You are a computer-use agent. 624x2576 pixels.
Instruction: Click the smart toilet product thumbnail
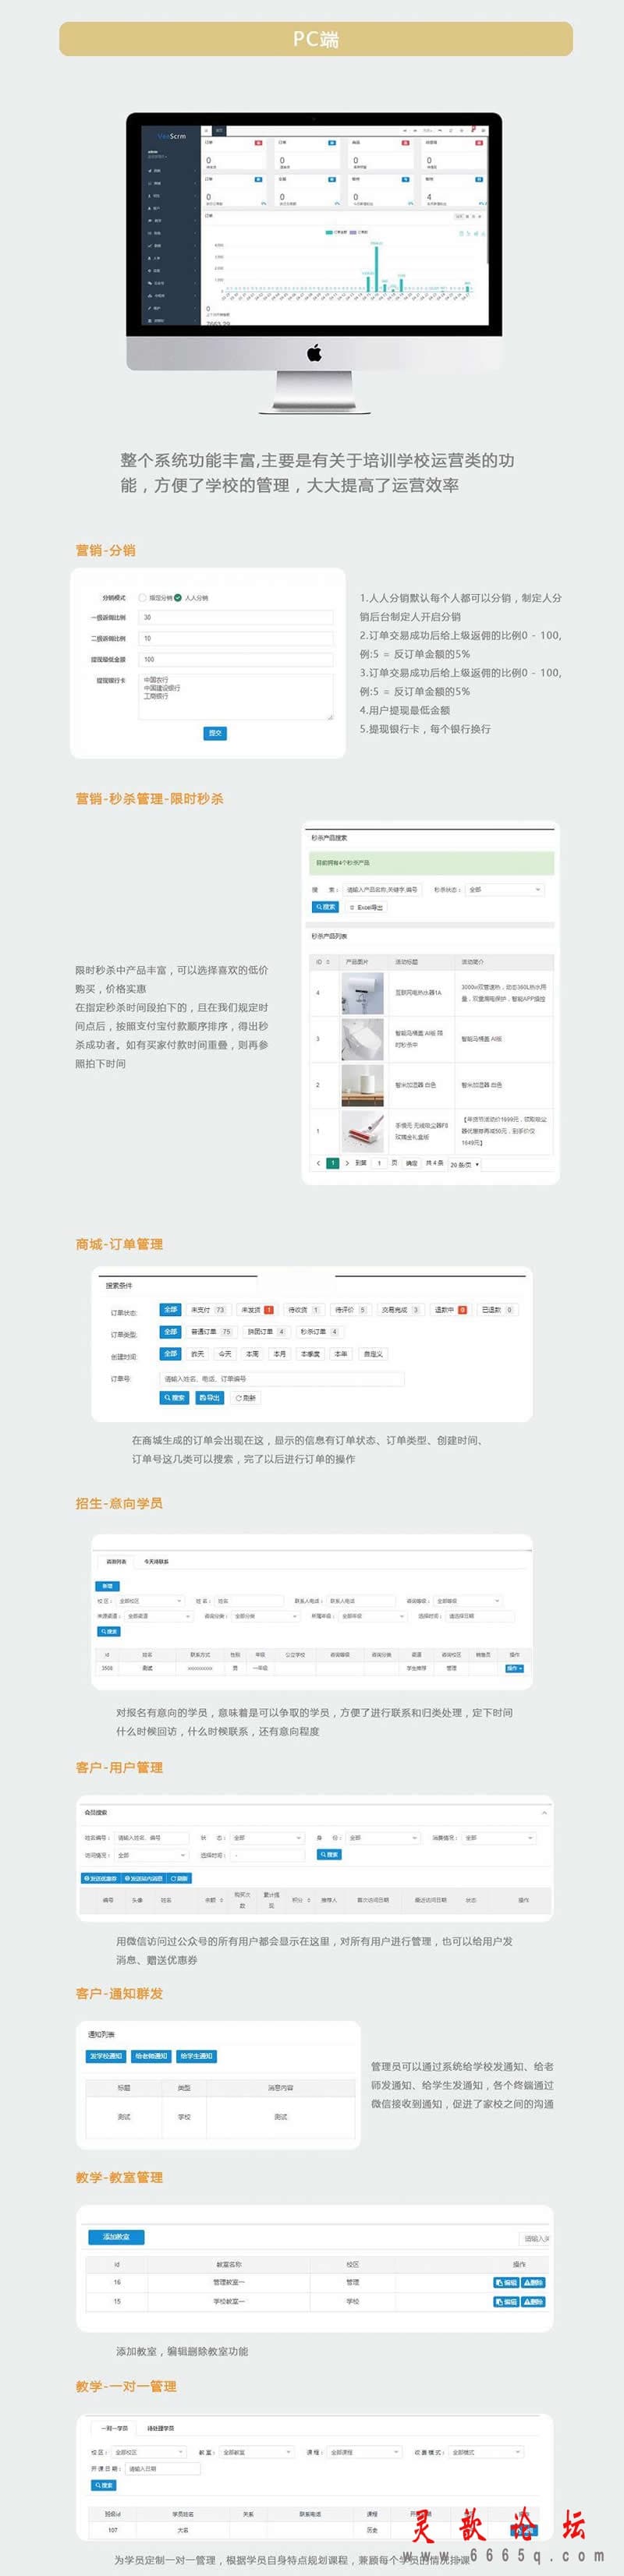362,1040
